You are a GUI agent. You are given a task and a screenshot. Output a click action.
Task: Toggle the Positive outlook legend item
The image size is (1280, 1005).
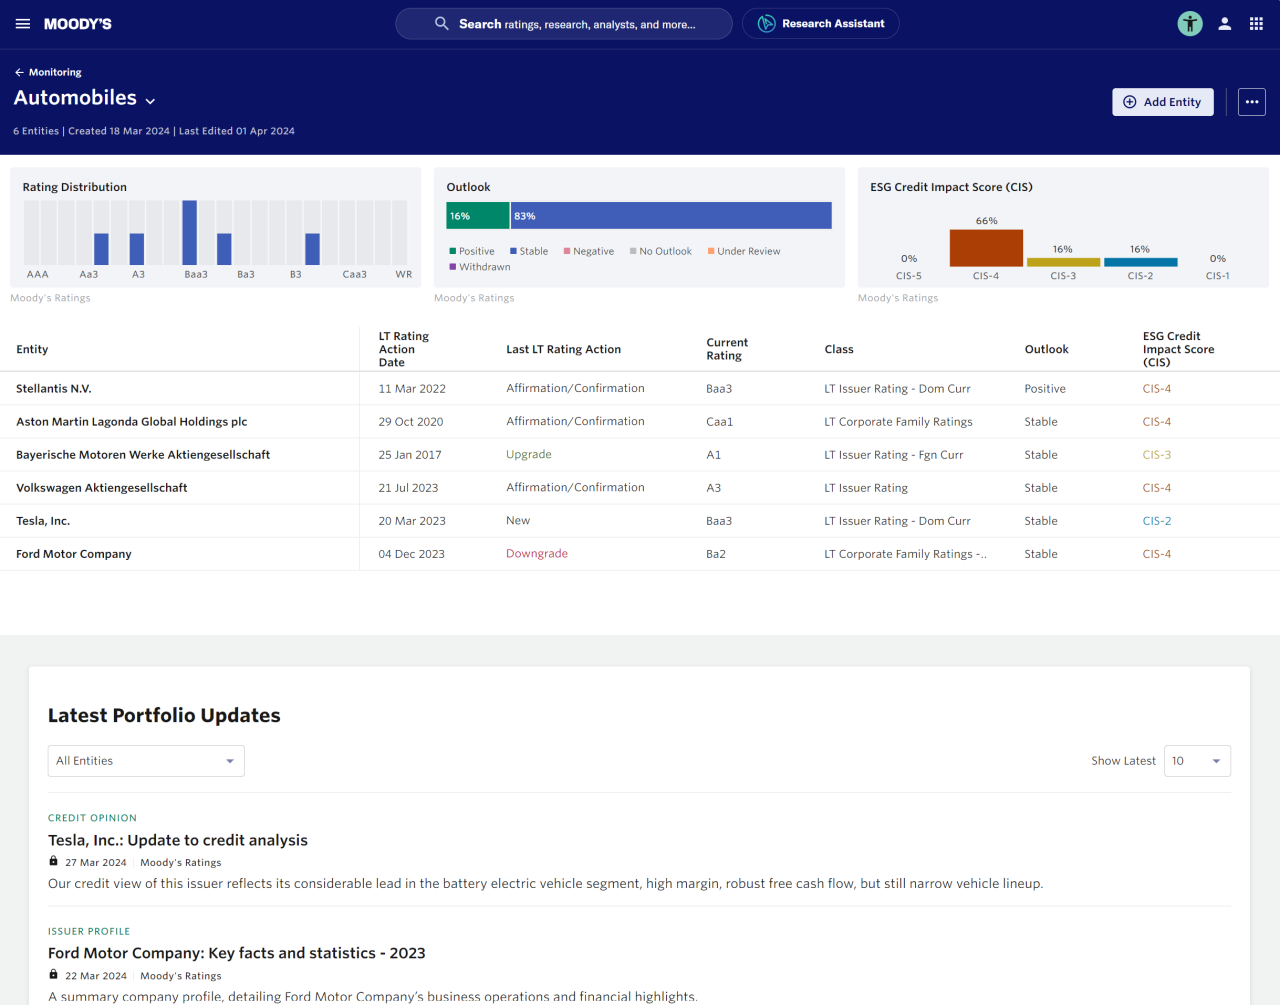point(472,251)
